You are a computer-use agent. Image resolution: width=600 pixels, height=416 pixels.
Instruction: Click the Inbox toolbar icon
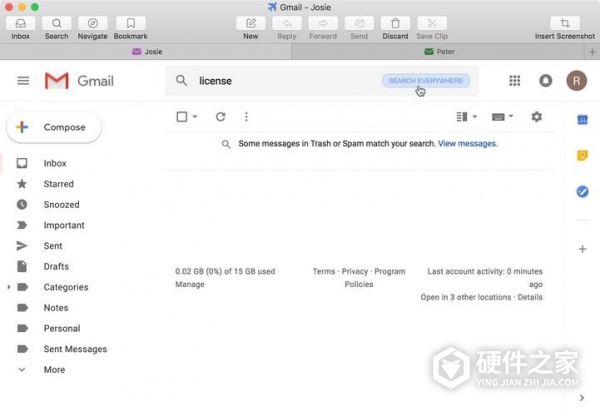click(20, 23)
